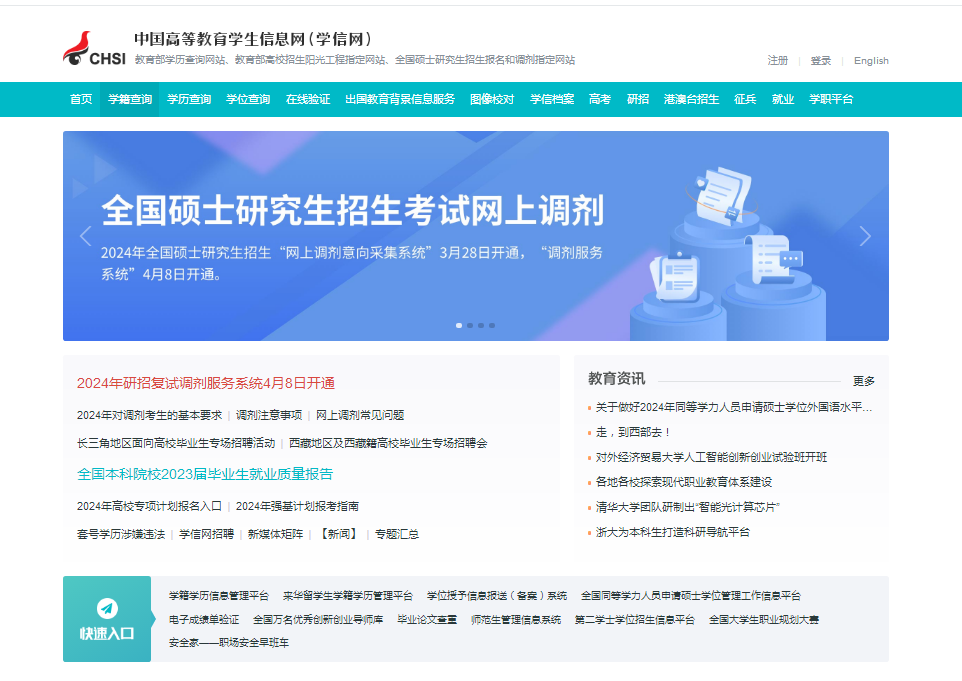Click the 注册 link in header
The width and height of the screenshot is (962, 681).
point(777,60)
